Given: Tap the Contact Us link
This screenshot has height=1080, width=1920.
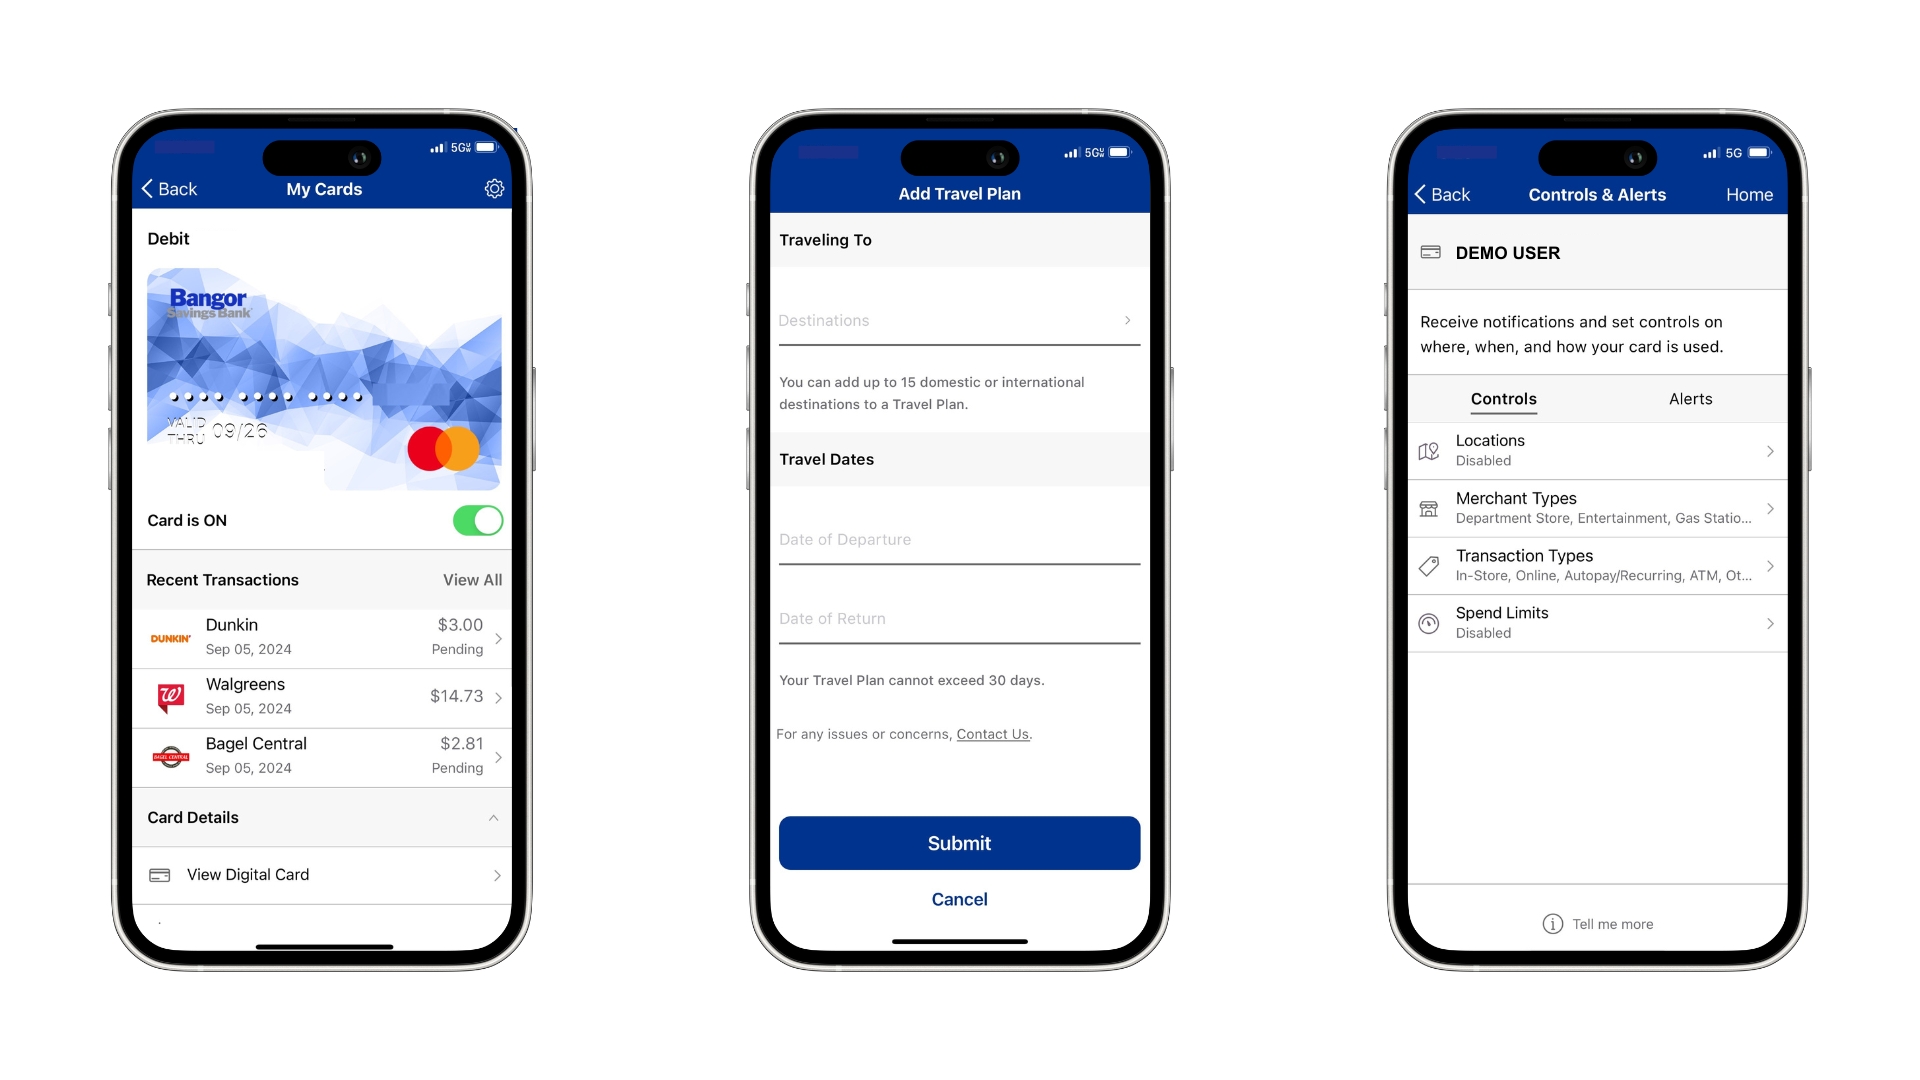Looking at the screenshot, I should point(992,733).
